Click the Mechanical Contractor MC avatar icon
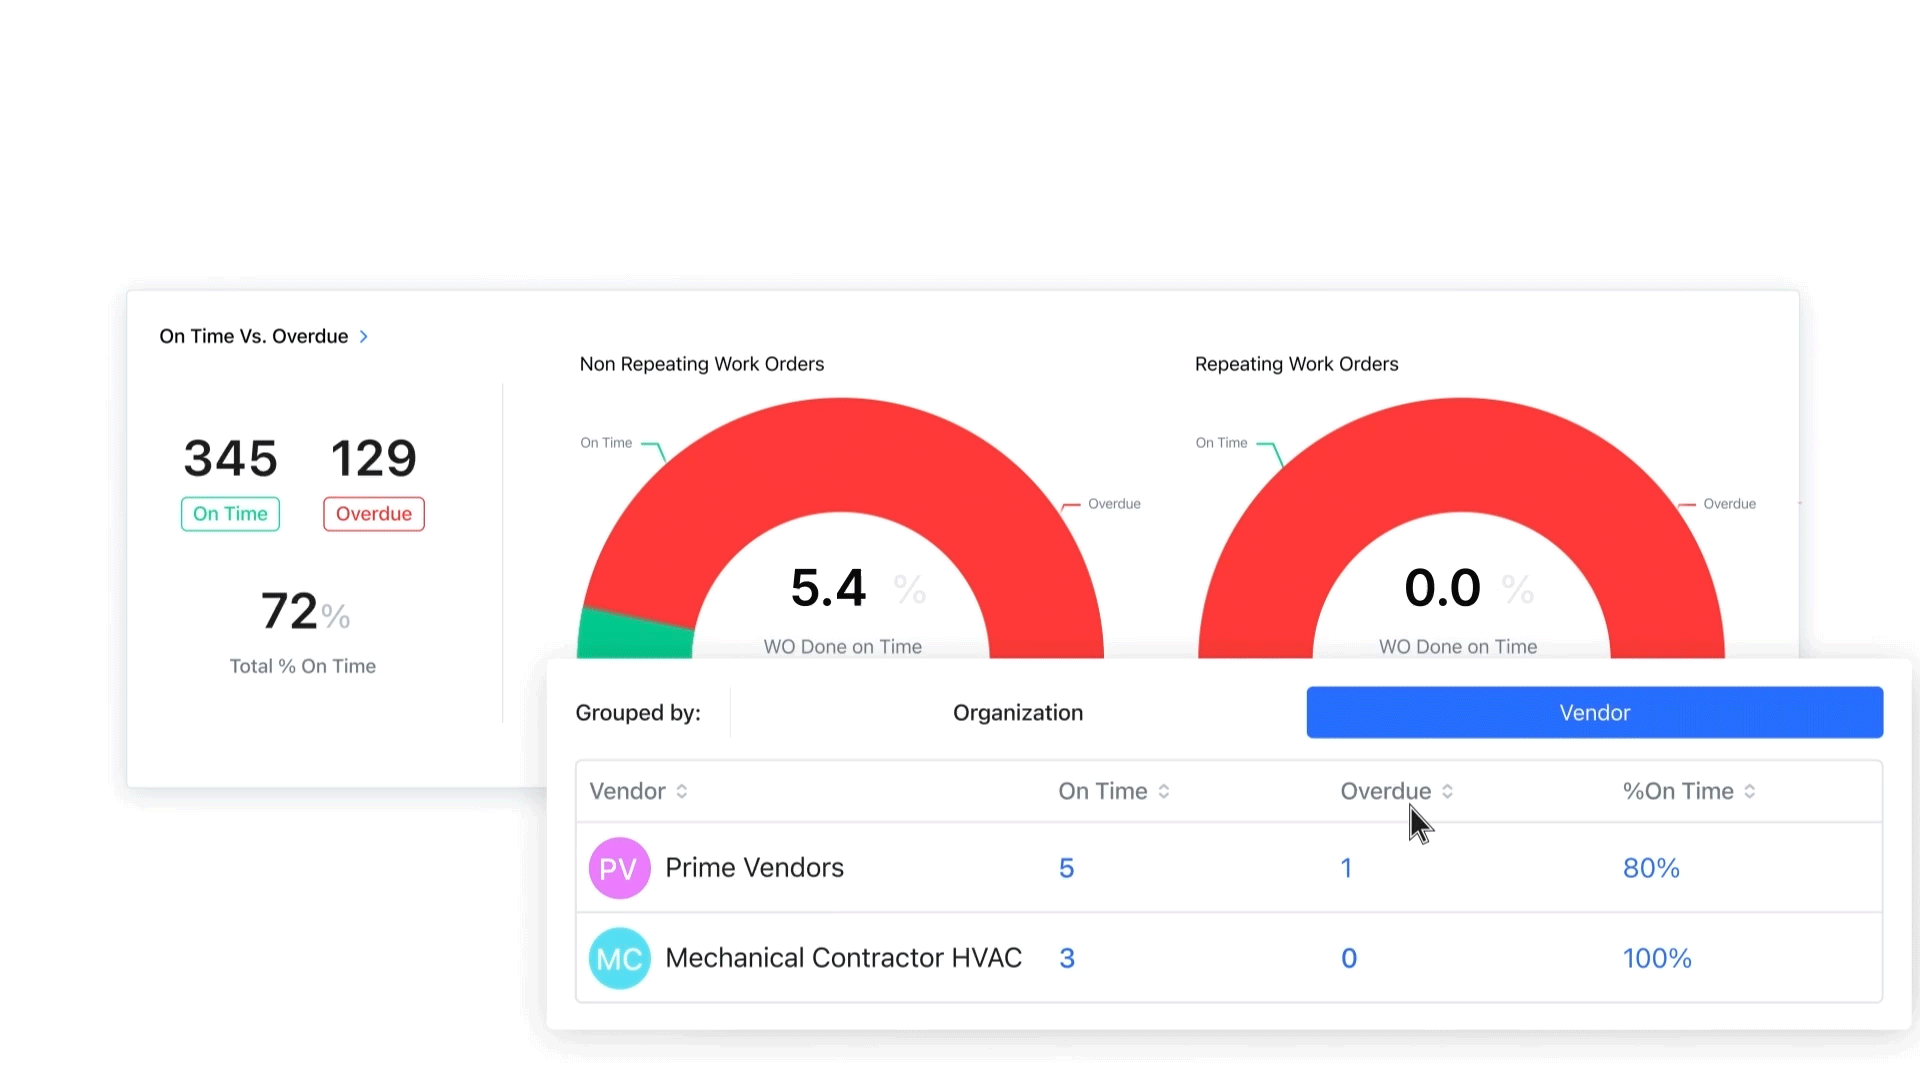This screenshot has width=1920, height=1080. click(x=619, y=958)
